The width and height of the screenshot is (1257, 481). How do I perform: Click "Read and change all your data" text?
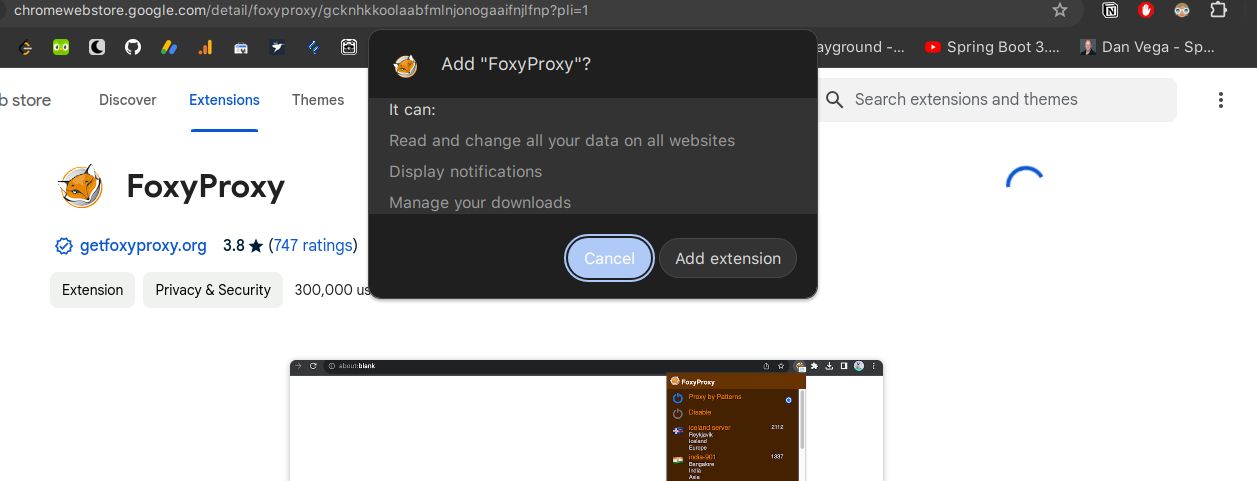point(562,141)
